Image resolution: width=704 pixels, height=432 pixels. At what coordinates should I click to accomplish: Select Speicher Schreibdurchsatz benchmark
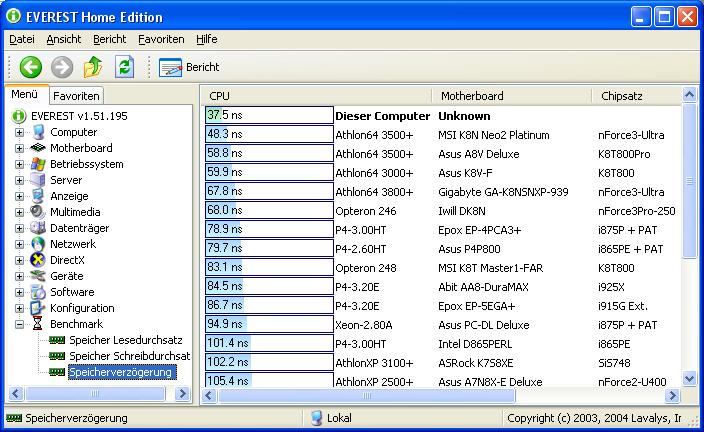click(129, 356)
